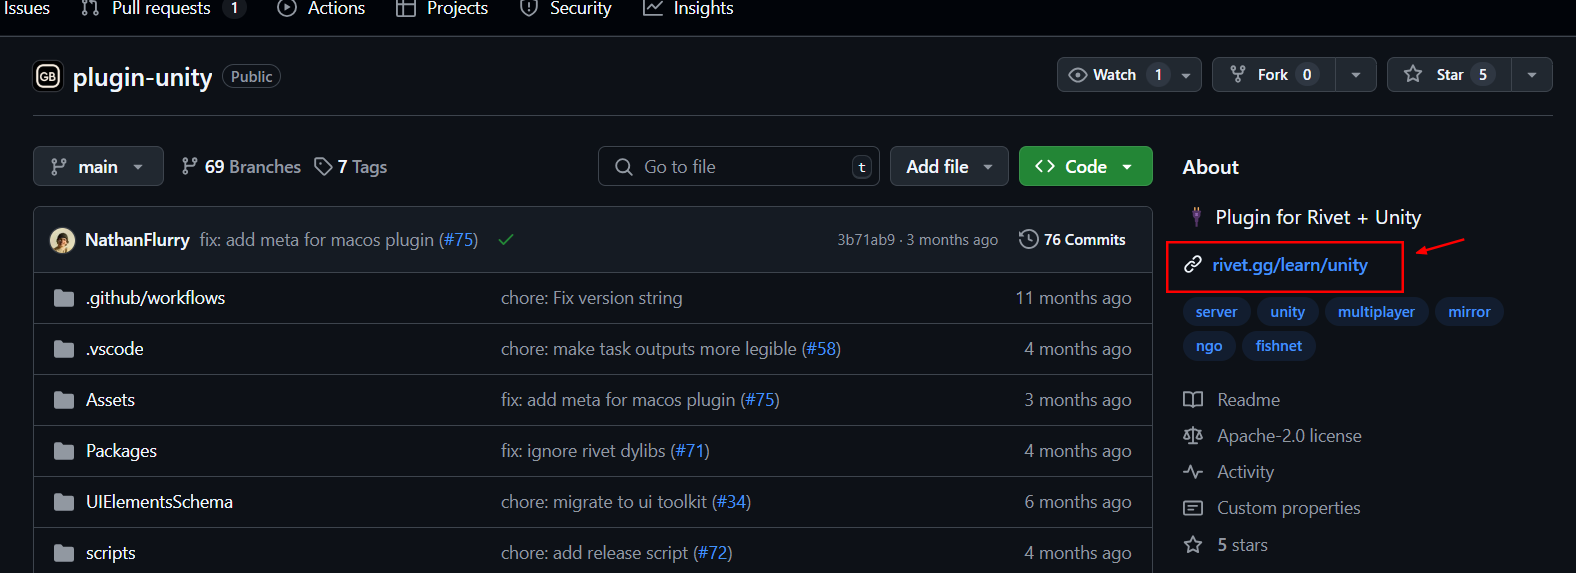The width and height of the screenshot is (1576, 573).
Task: Expand the main branch selector dropdown
Action: pos(98,167)
